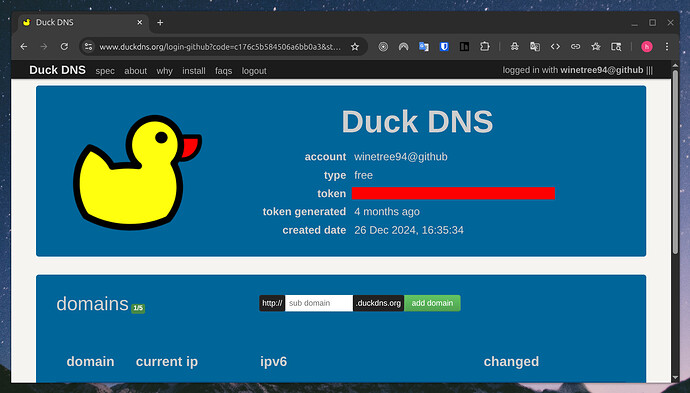The image size is (690, 393).
Task: Reload the Duck DNS page
Action: (x=64, y=47)
